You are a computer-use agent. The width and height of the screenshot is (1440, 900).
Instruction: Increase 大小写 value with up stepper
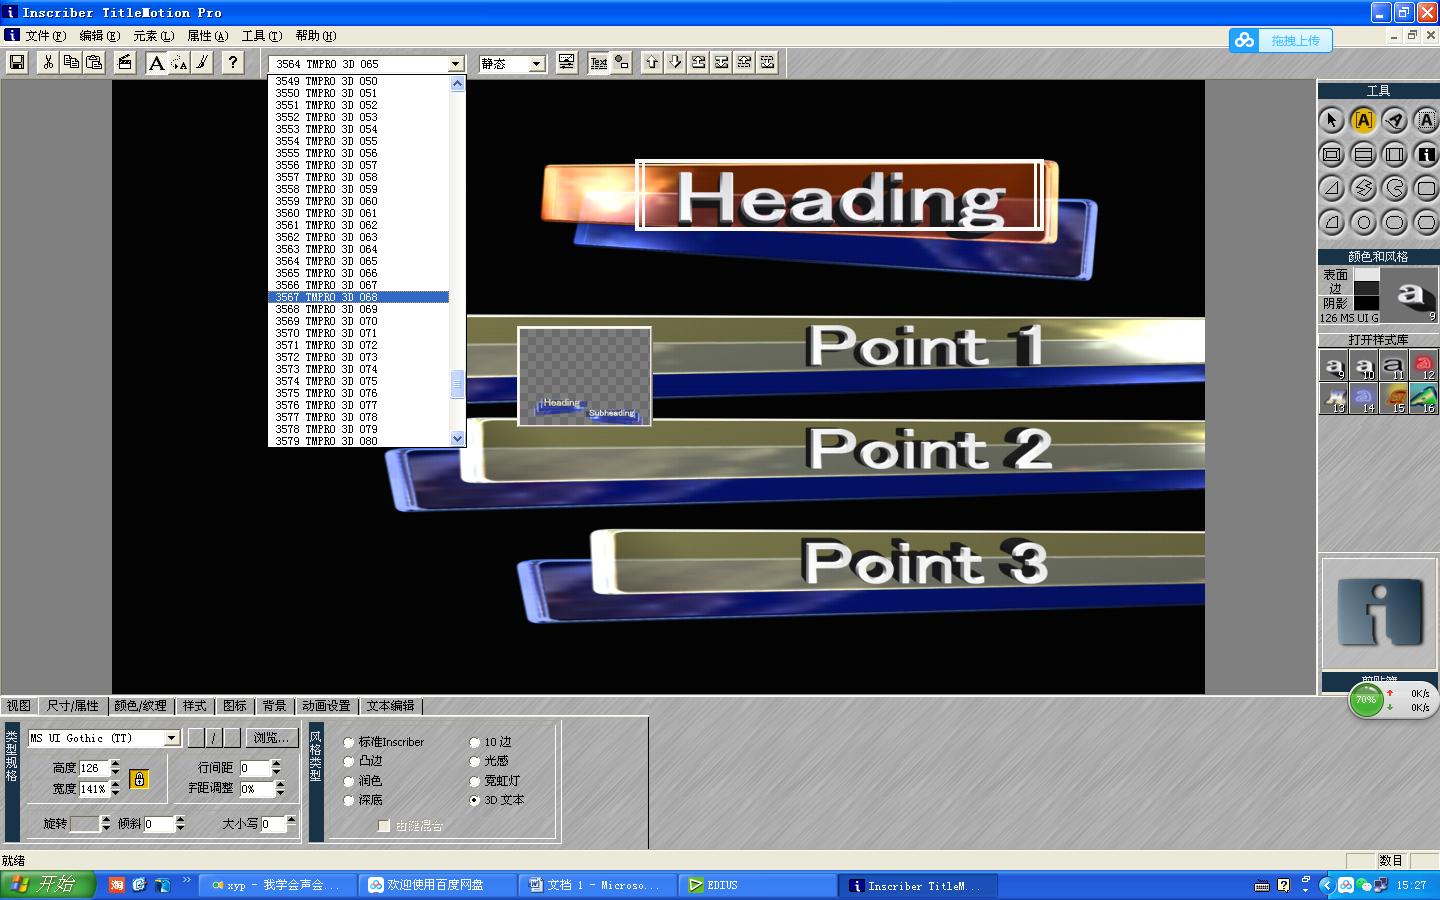(x=292, y=820)
